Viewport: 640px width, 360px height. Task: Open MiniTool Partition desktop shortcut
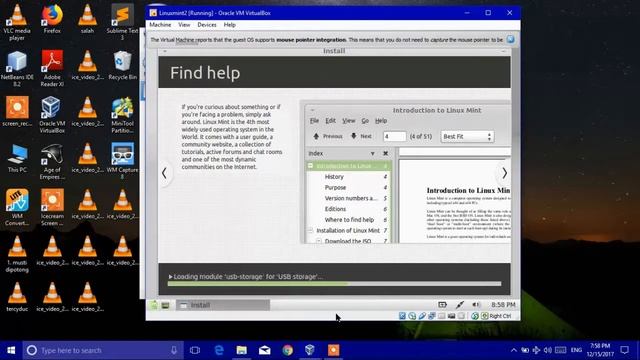click(x=122, y=115)
